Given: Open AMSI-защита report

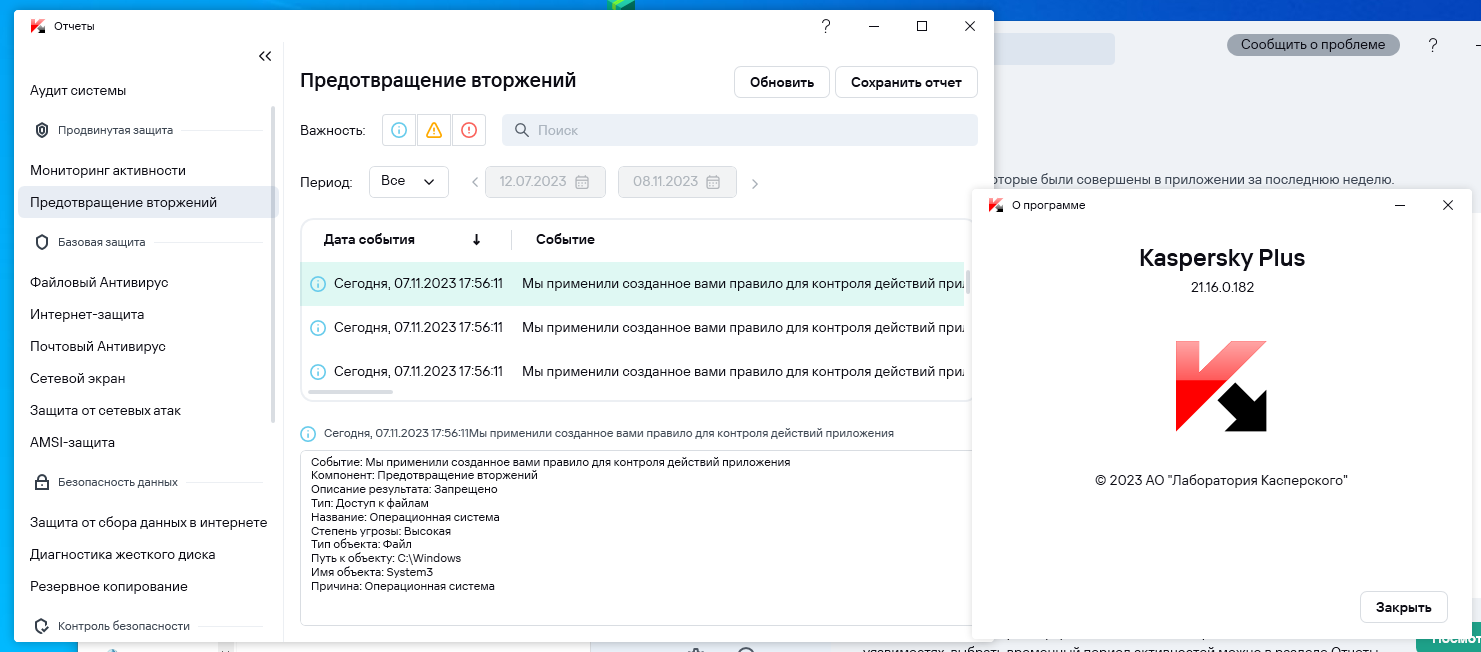Looking at the screenshot, I should click(73, 442).
